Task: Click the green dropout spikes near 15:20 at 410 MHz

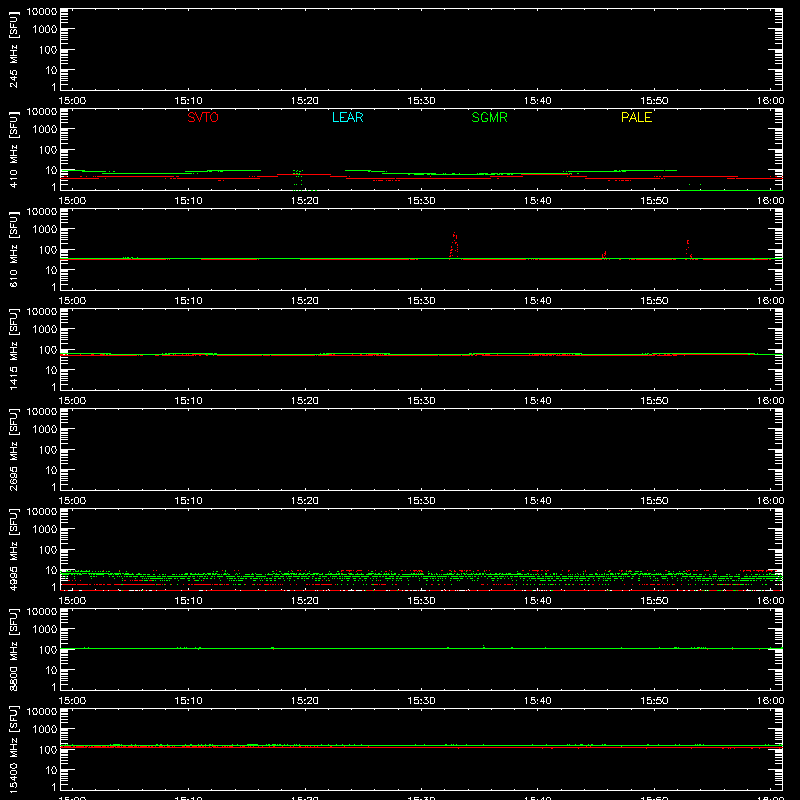Action: (298, 180)
